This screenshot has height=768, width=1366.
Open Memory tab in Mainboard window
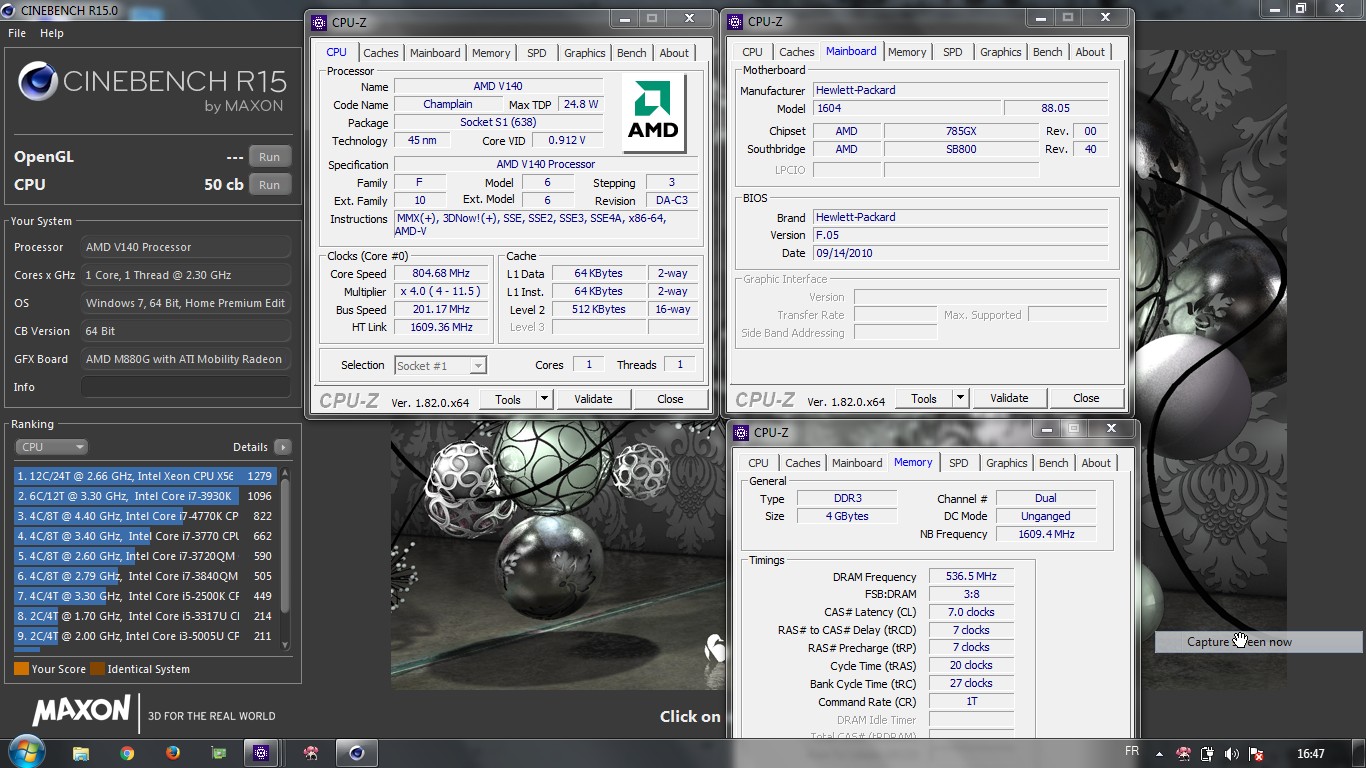[907, 52]
